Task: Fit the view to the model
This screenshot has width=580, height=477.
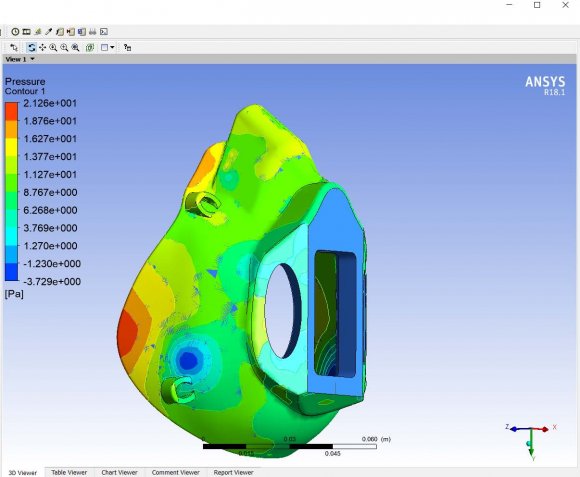Action: coord(75,47)
